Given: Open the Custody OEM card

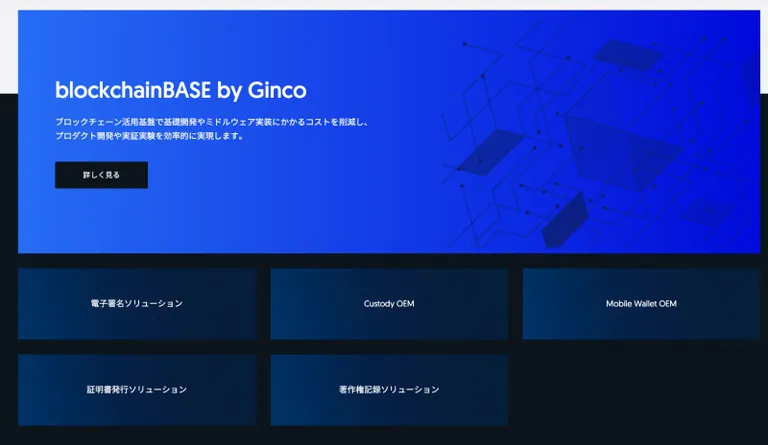Looking at the screenshot, I should 389,304.
